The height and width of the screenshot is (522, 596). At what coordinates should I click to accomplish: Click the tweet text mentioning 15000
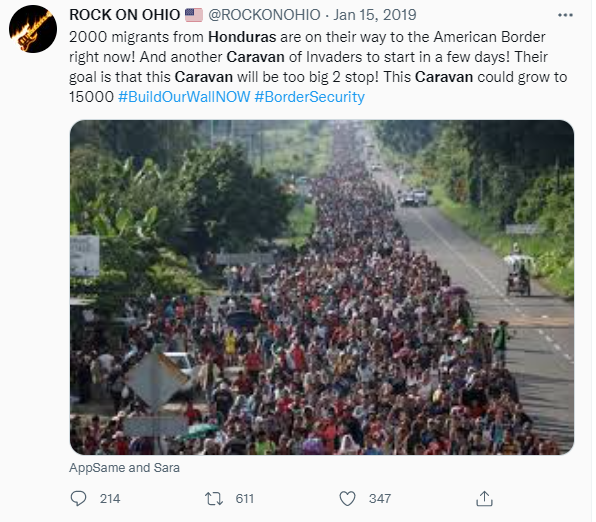coord(91,97)
